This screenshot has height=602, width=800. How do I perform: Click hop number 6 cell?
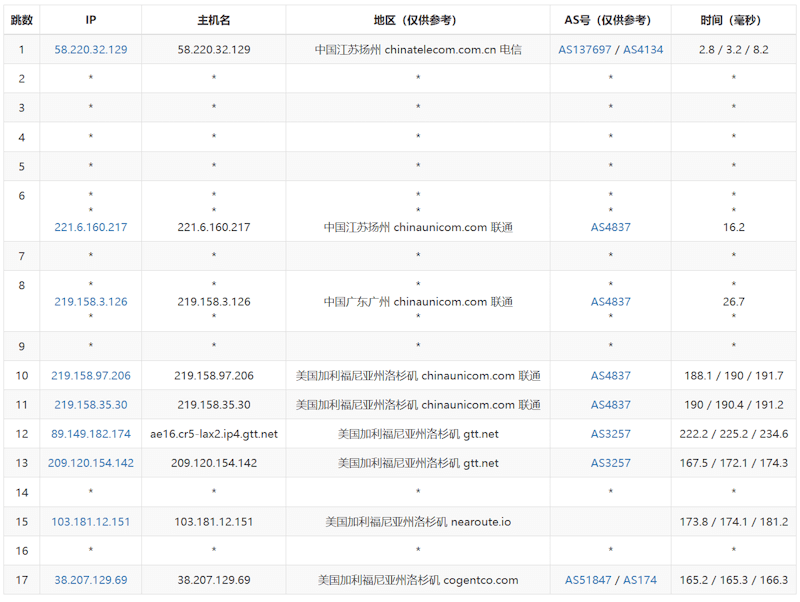pos(21,211)
